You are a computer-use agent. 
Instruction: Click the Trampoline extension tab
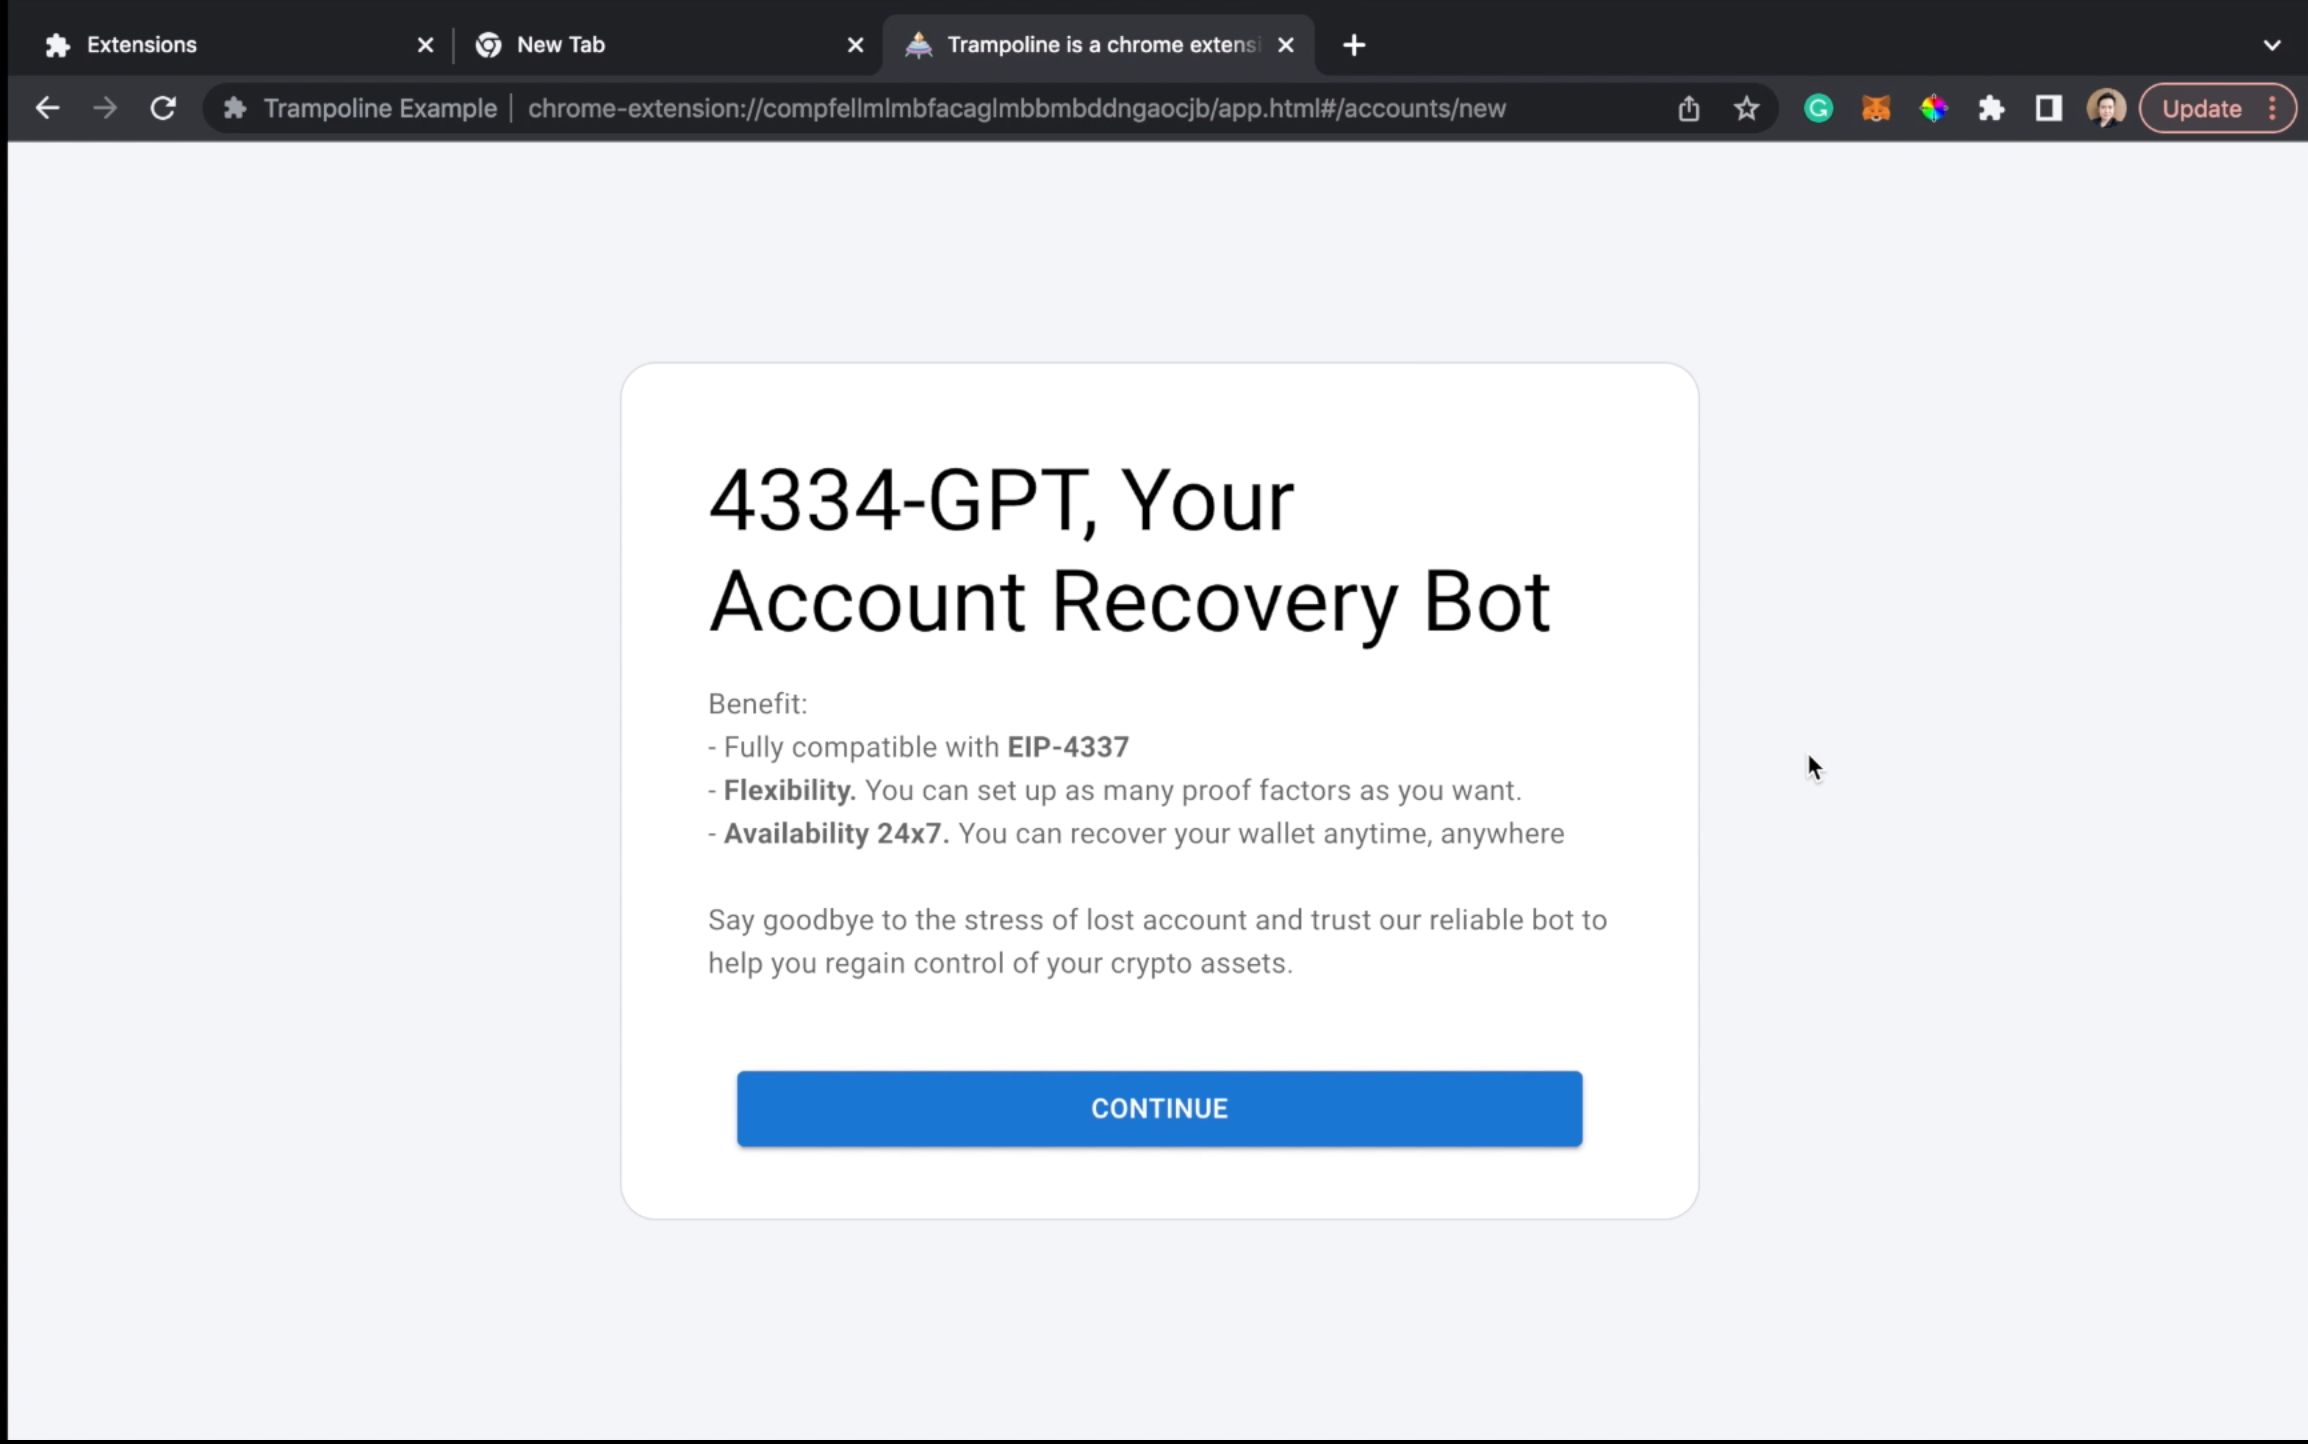[x=1096, y=45]
